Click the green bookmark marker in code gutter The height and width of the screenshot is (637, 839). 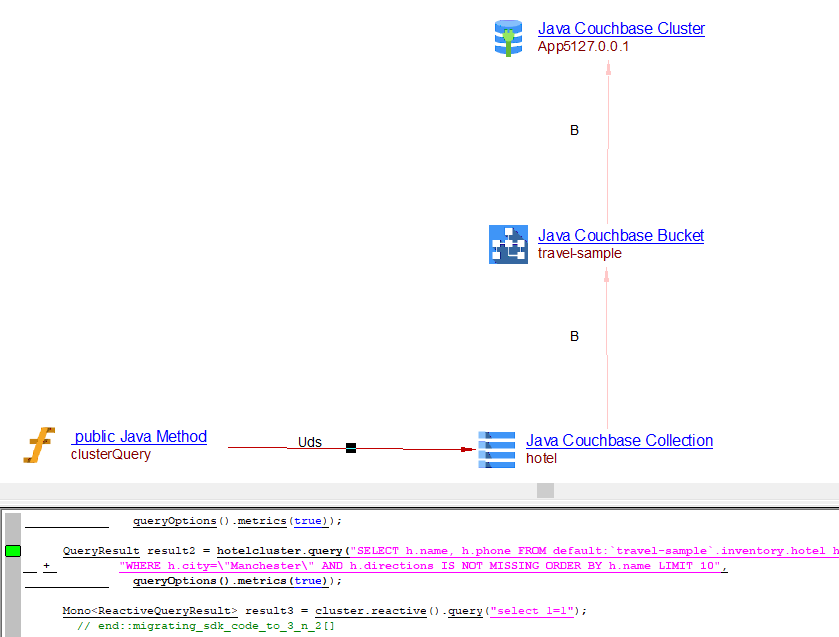[x=13, y=551]
